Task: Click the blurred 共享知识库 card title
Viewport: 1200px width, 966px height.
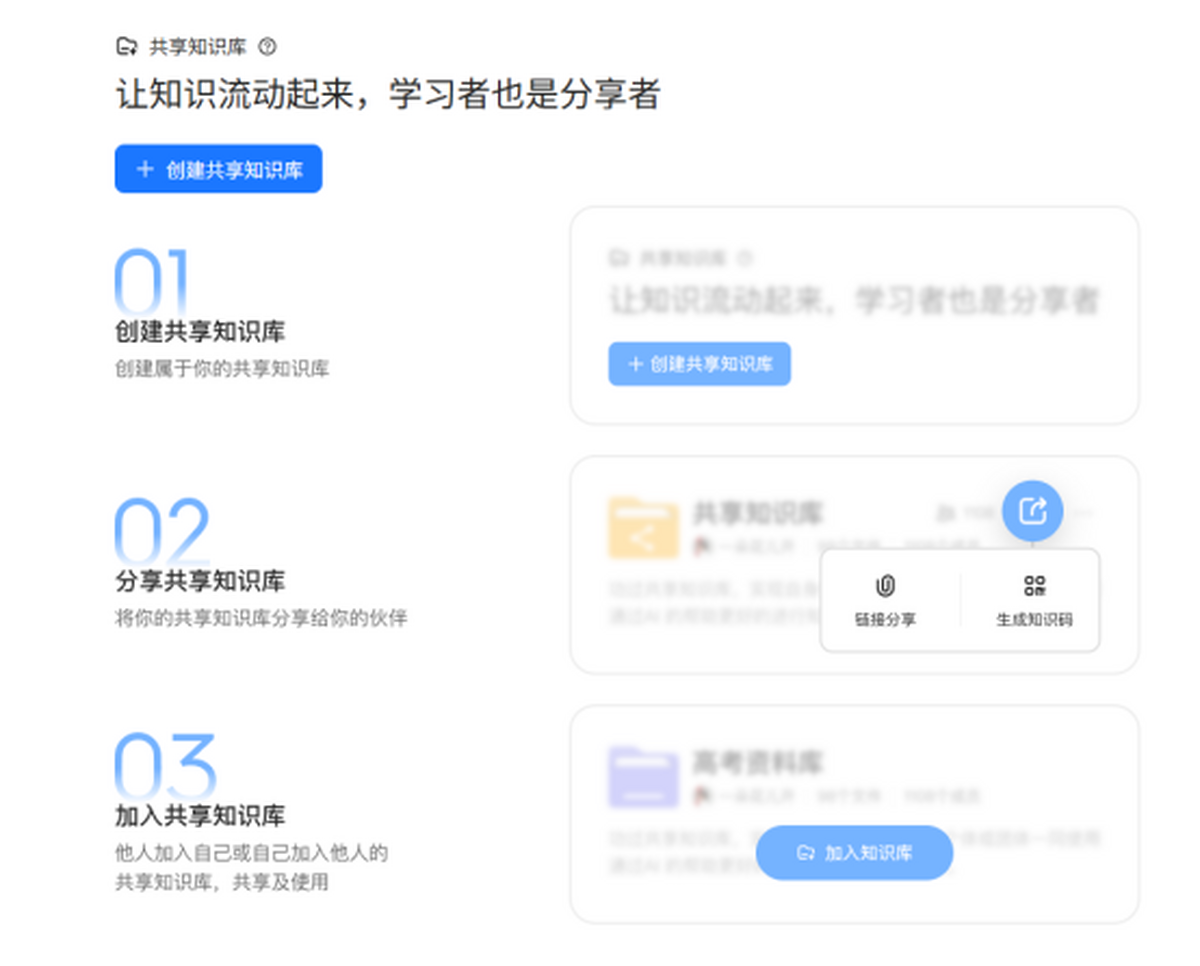Action: pos(758,514)
